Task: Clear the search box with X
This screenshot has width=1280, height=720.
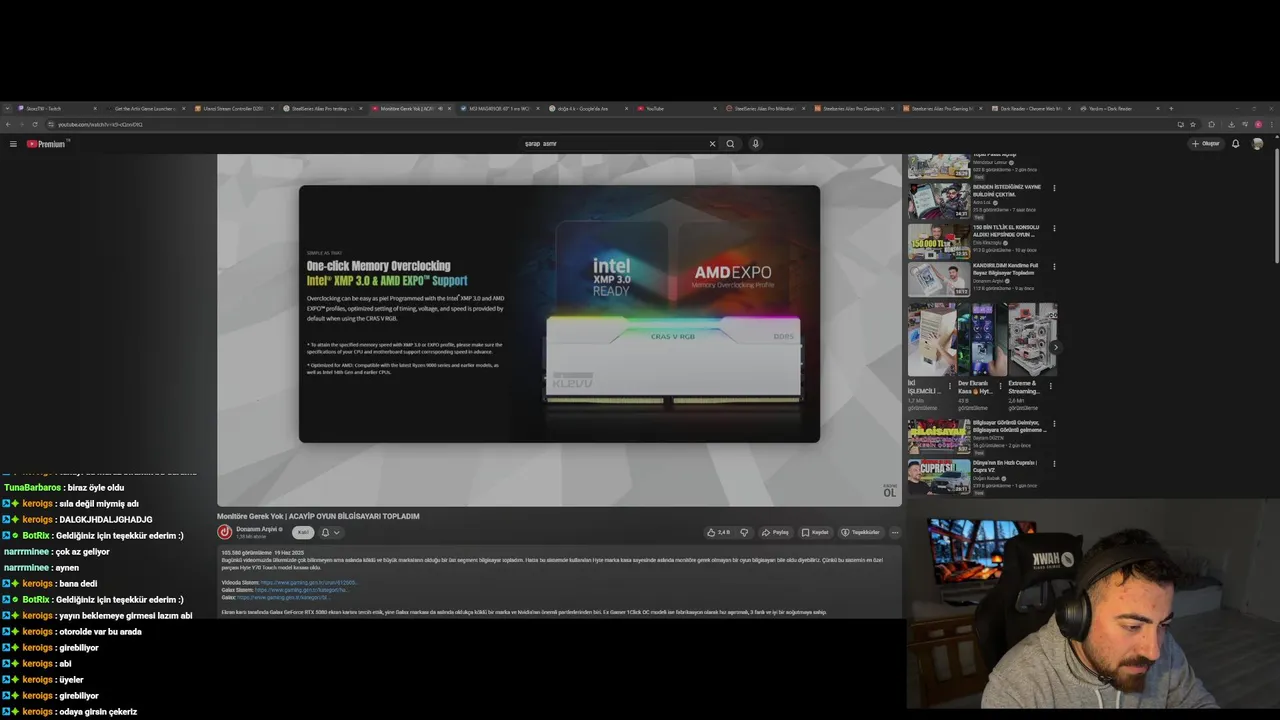Action: pos(712,144)
